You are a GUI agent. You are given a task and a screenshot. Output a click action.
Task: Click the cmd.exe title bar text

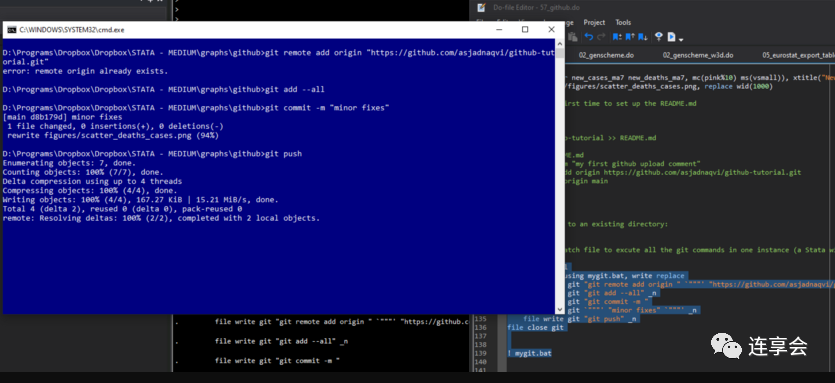click(x=72, y=30)
